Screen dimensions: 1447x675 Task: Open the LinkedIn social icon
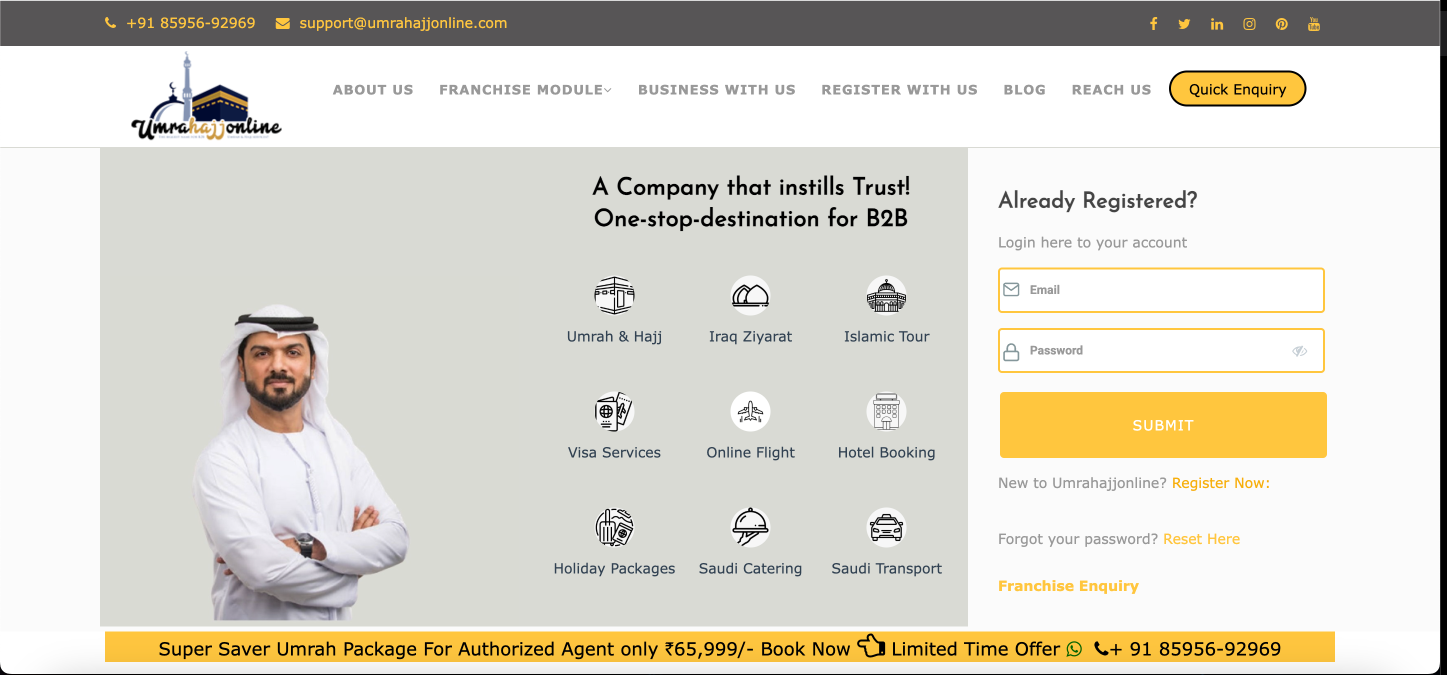pyautogui.click(x=1217, y=24)
